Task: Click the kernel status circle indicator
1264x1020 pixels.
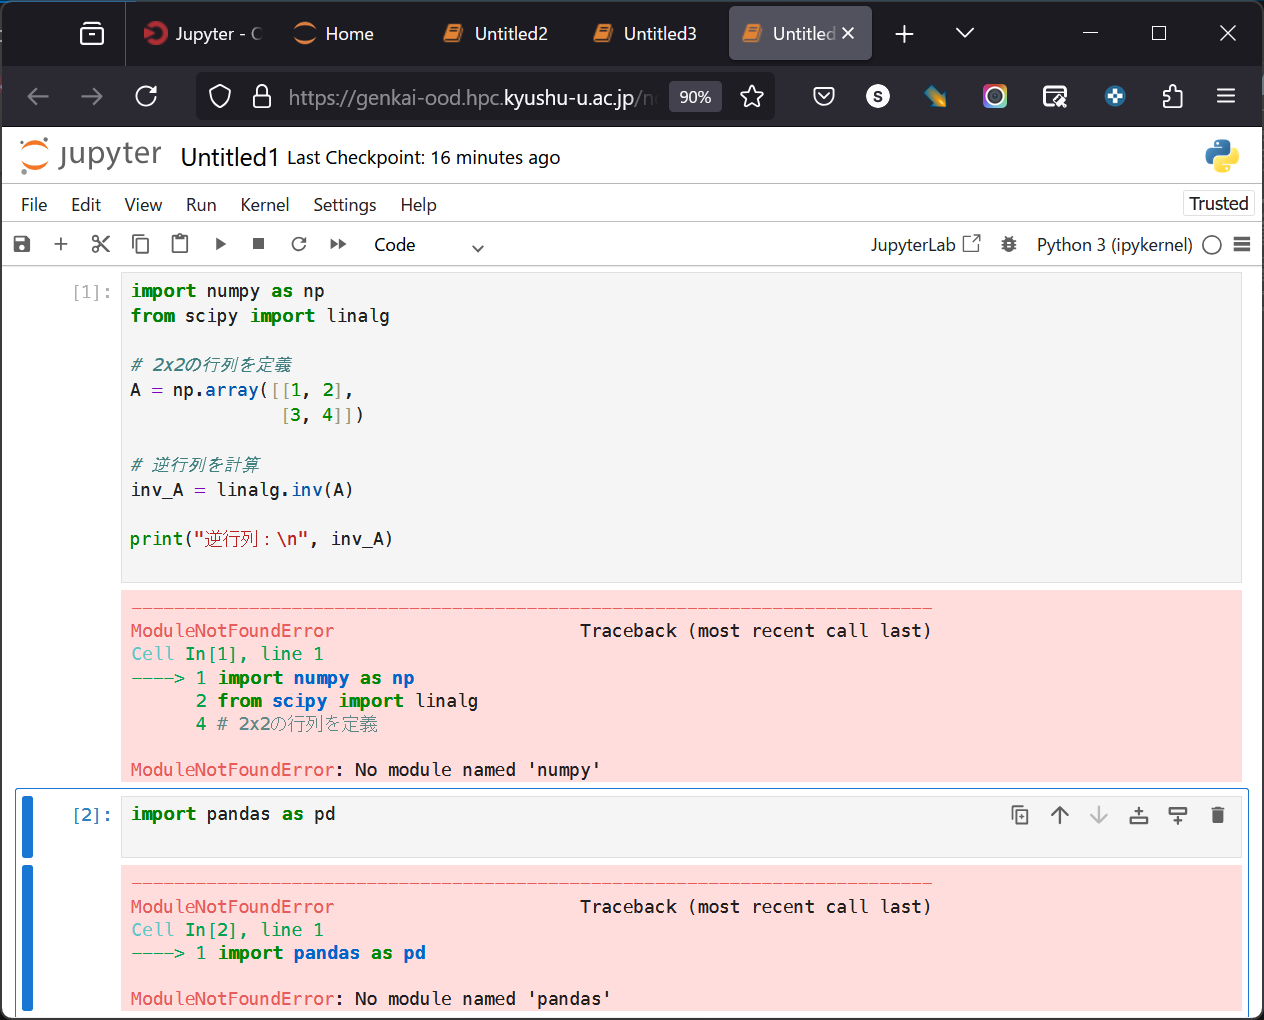Action: click(1212, 245)
